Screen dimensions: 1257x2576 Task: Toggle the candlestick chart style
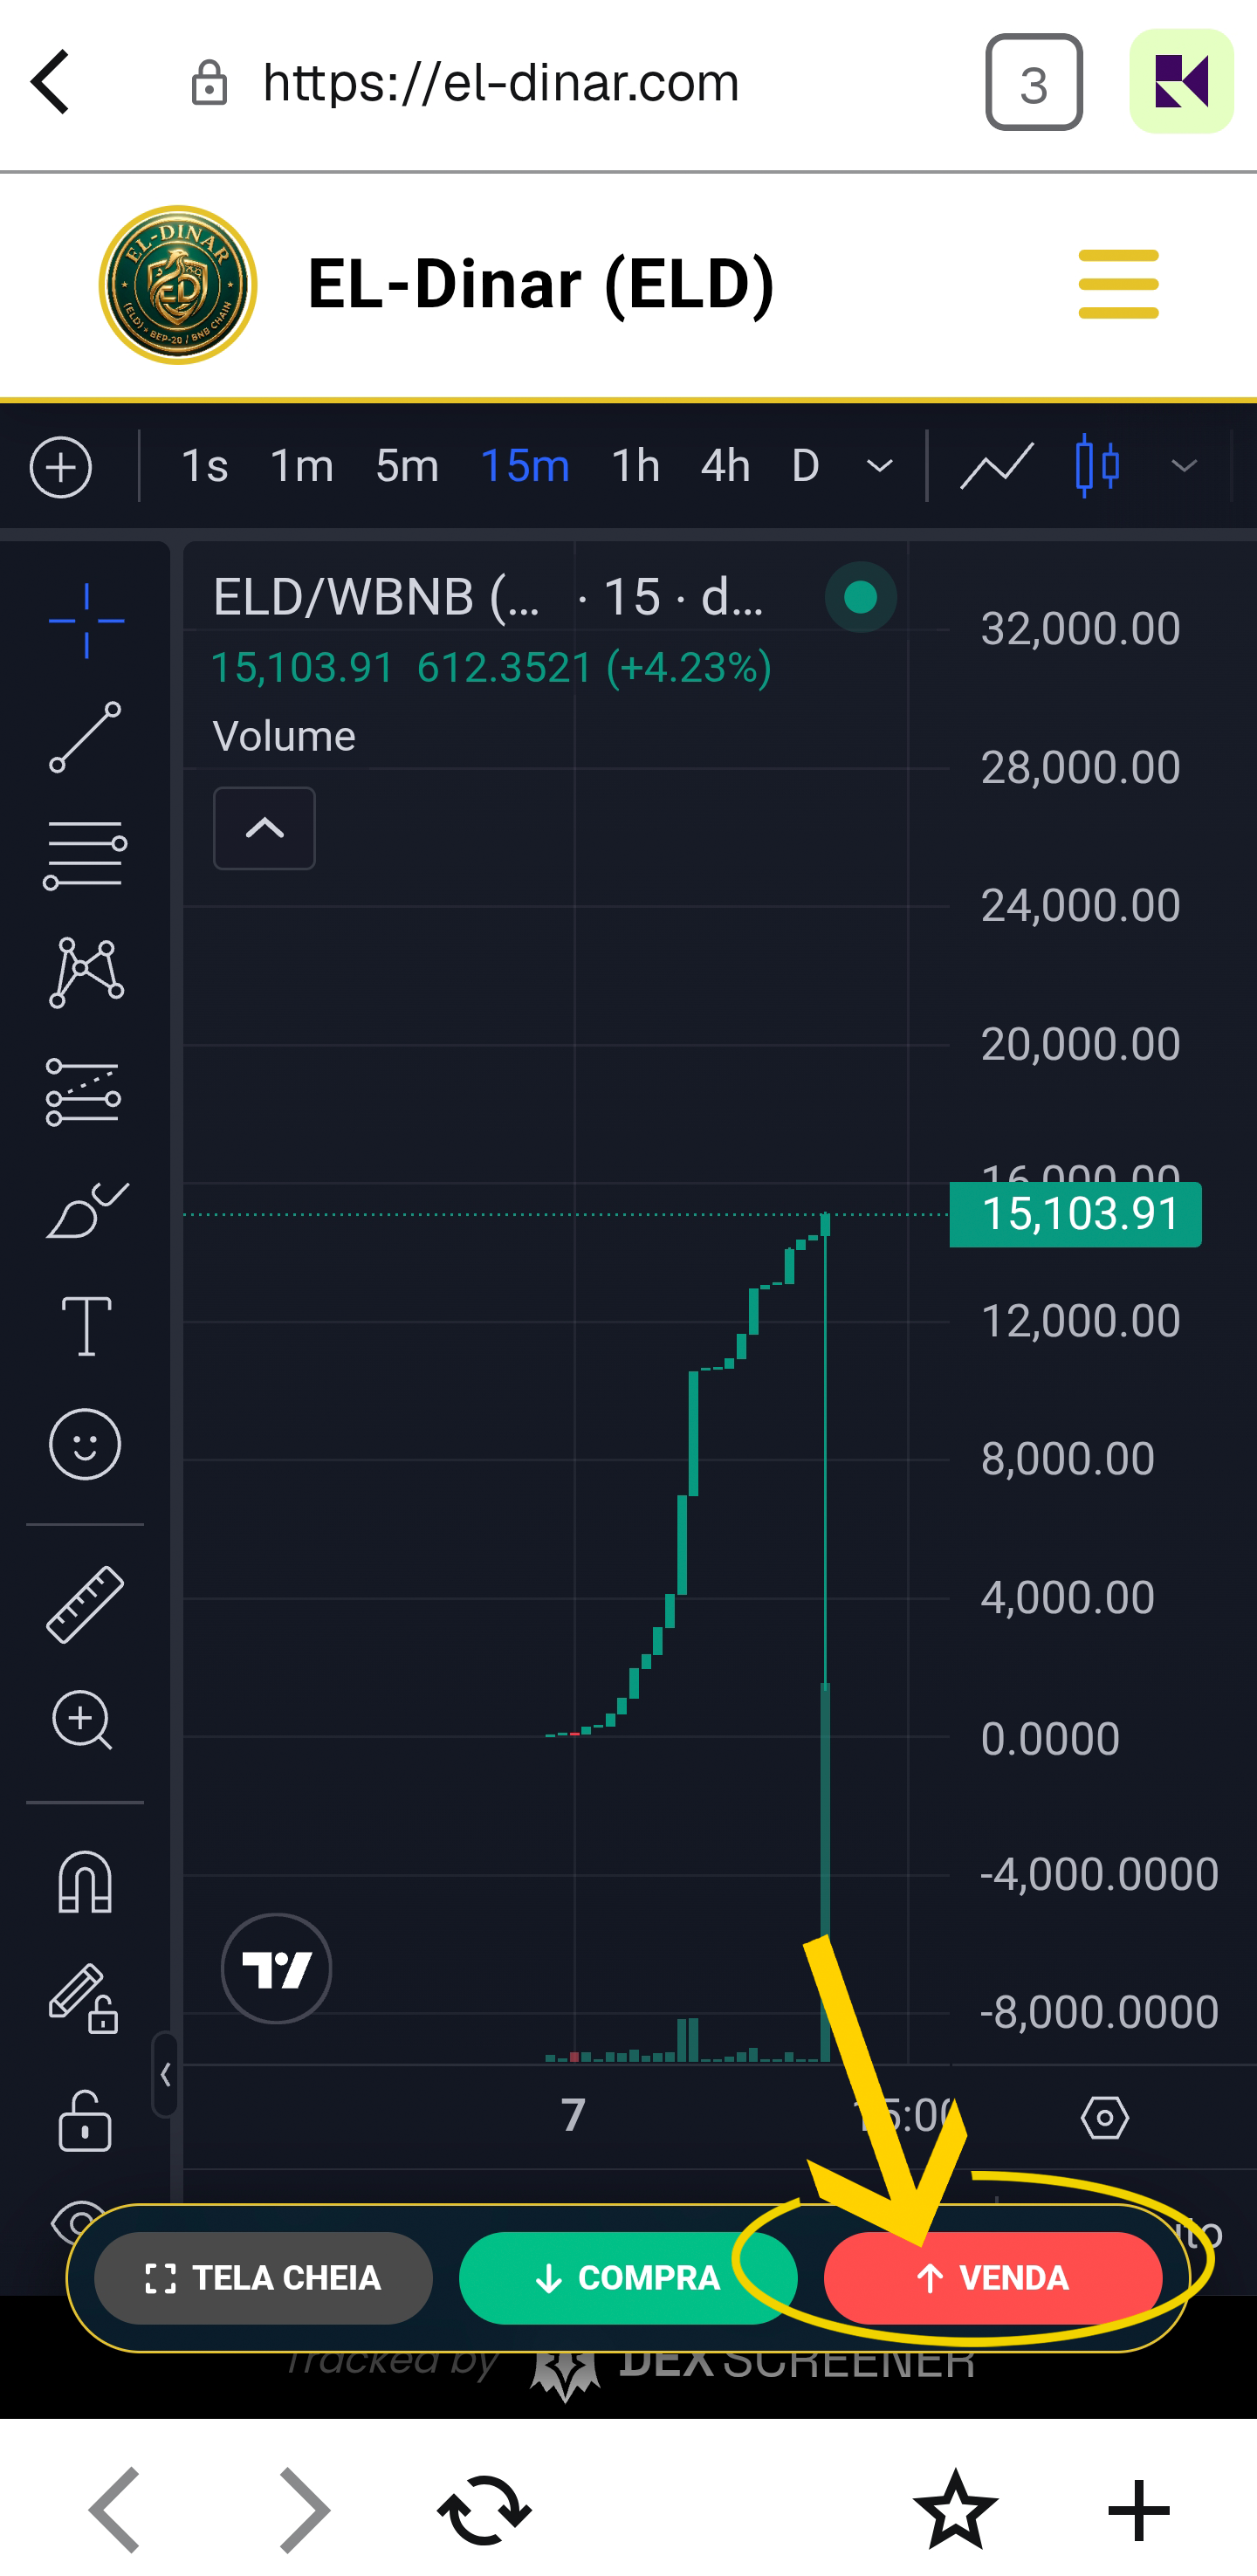tap(1097, 466)
